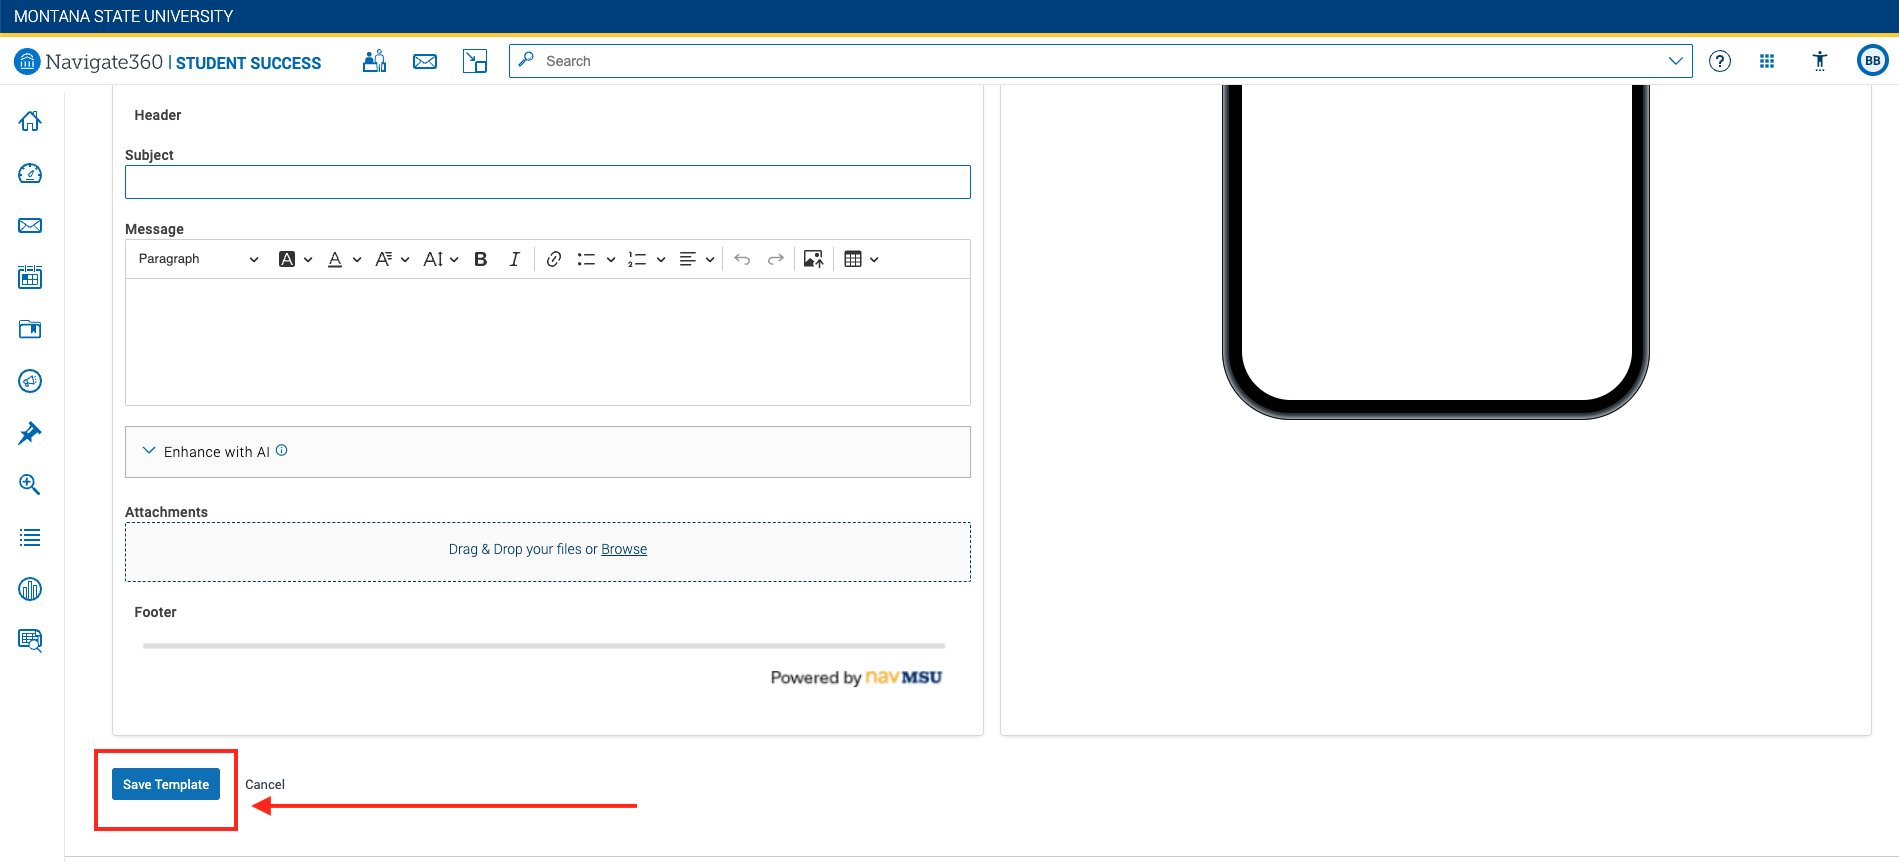Open the BB user profile avatar
Image resolution: width=1899 pixels, height=862 pixels.
pyautogui.click(x=1872, y=61)
